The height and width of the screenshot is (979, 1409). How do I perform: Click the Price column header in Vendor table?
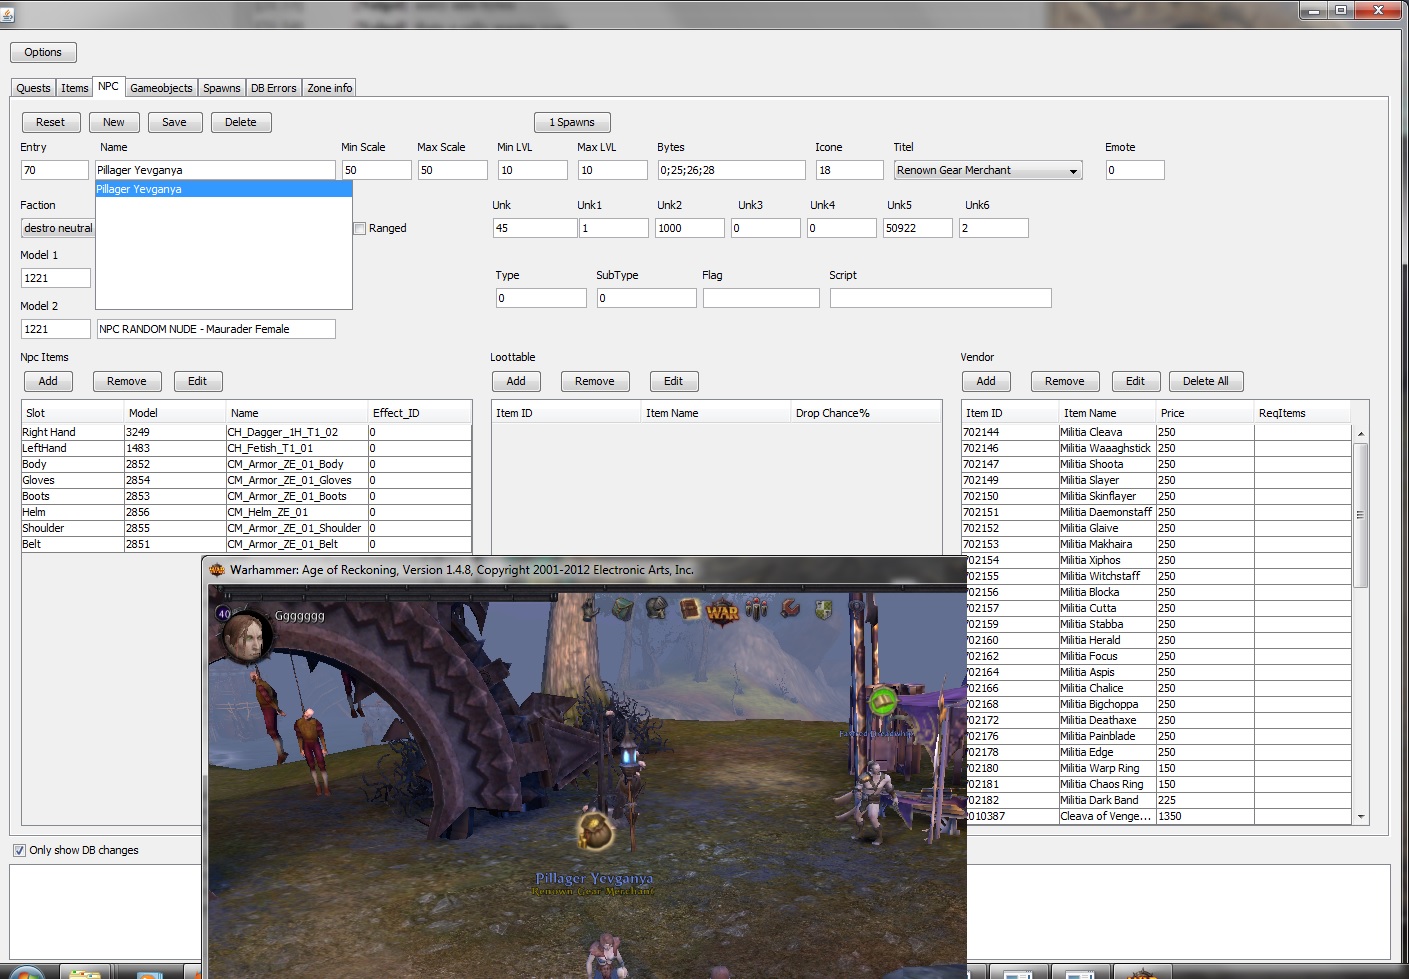pos(1204,413)
